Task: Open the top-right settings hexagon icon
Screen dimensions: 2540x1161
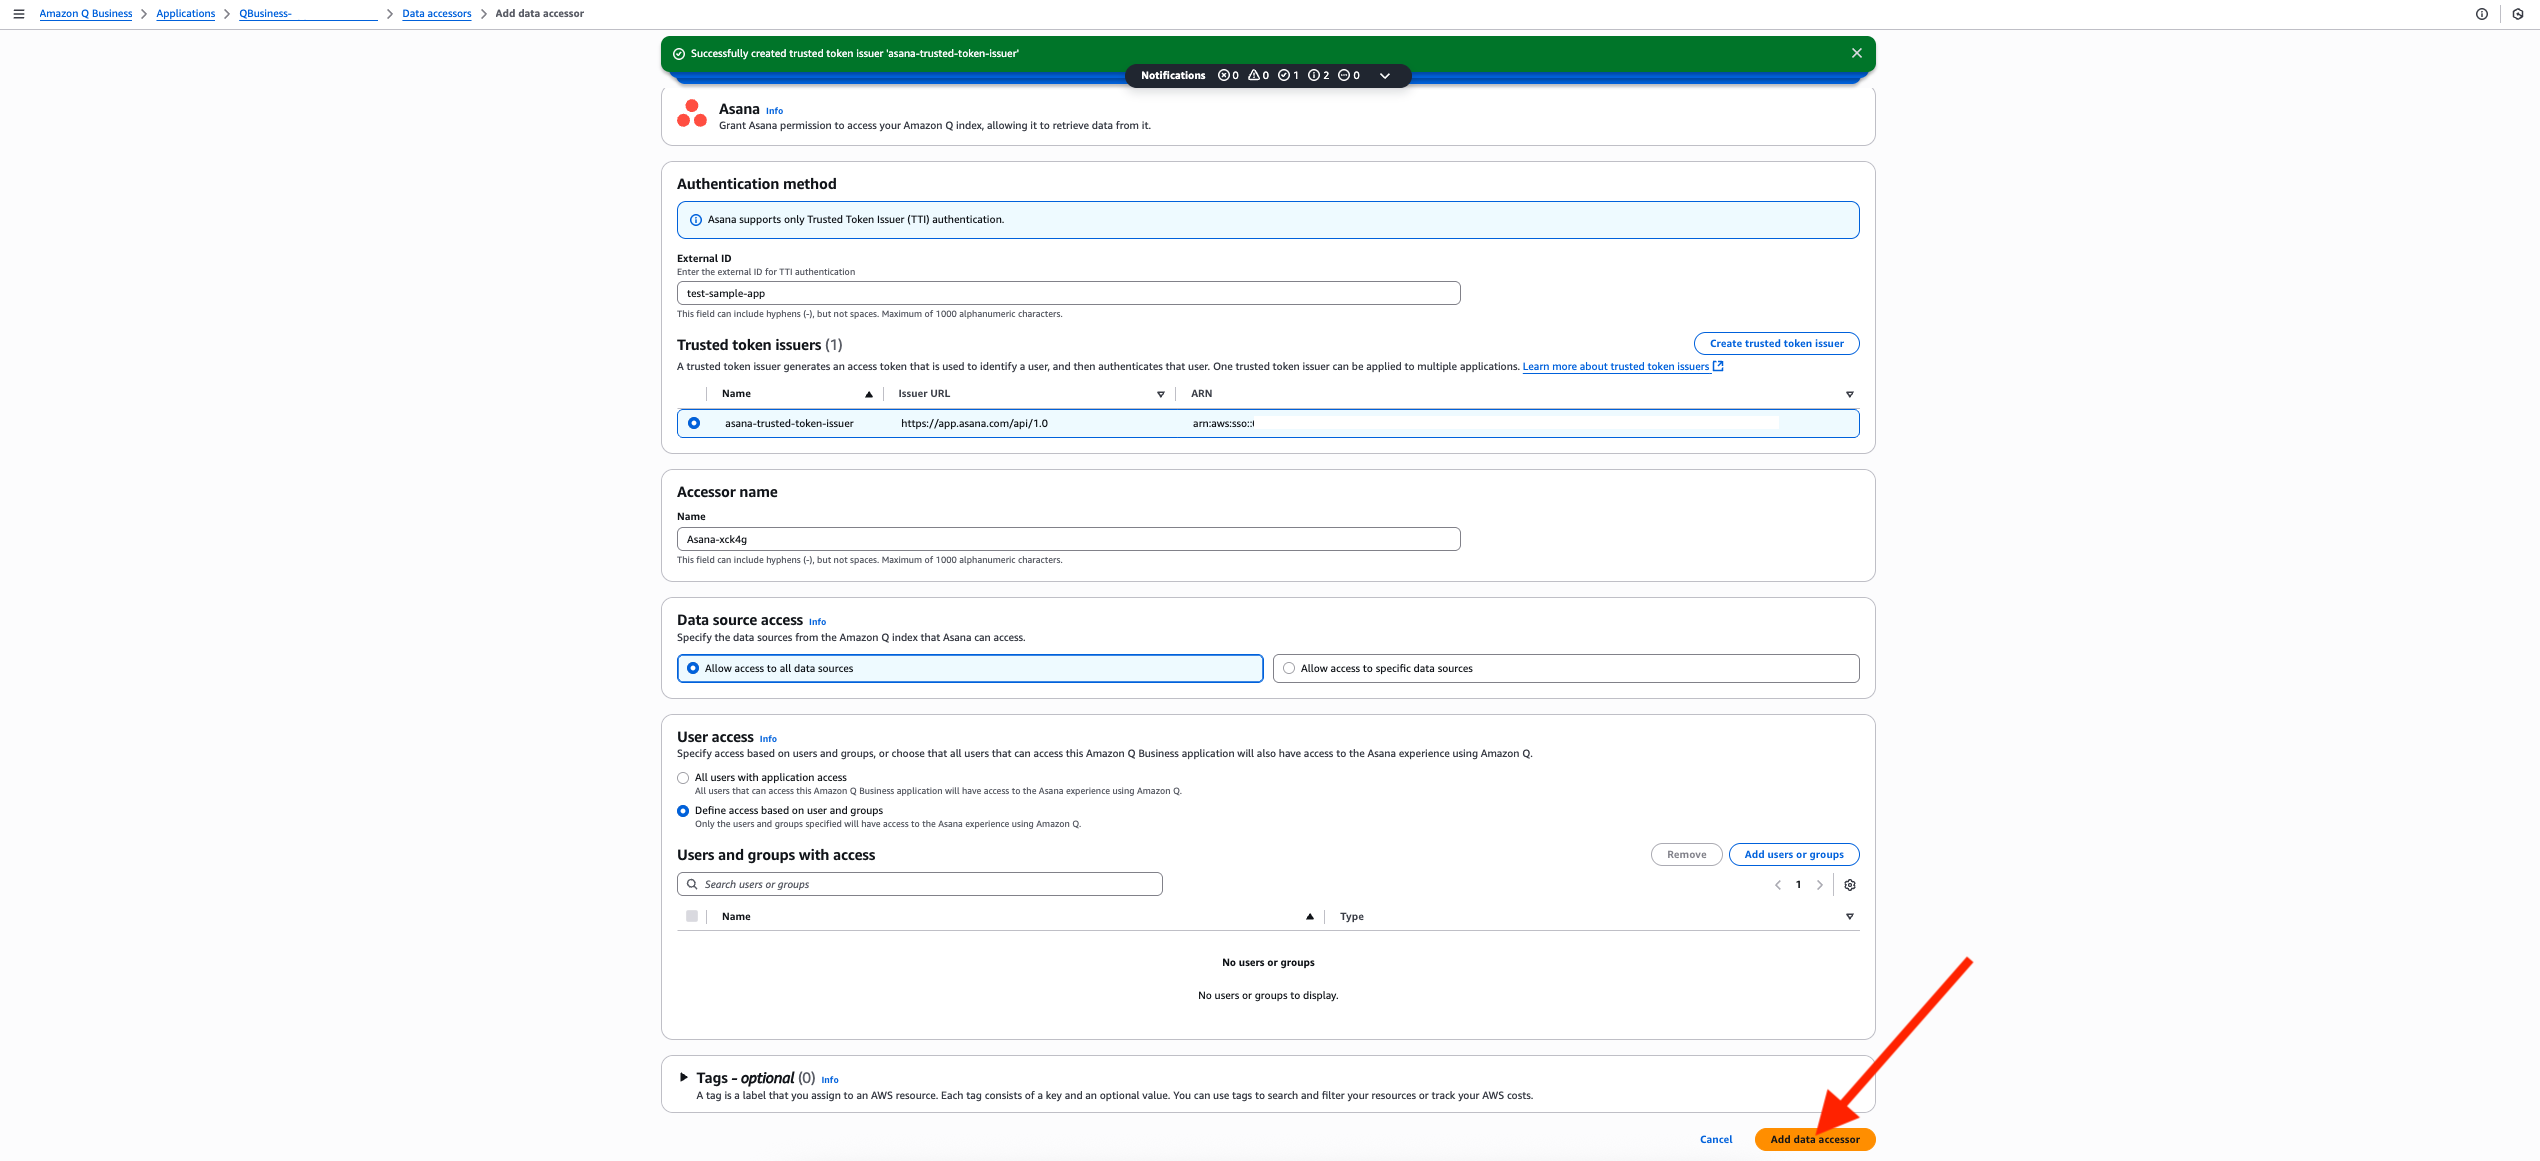Action: coord(2517,14)
